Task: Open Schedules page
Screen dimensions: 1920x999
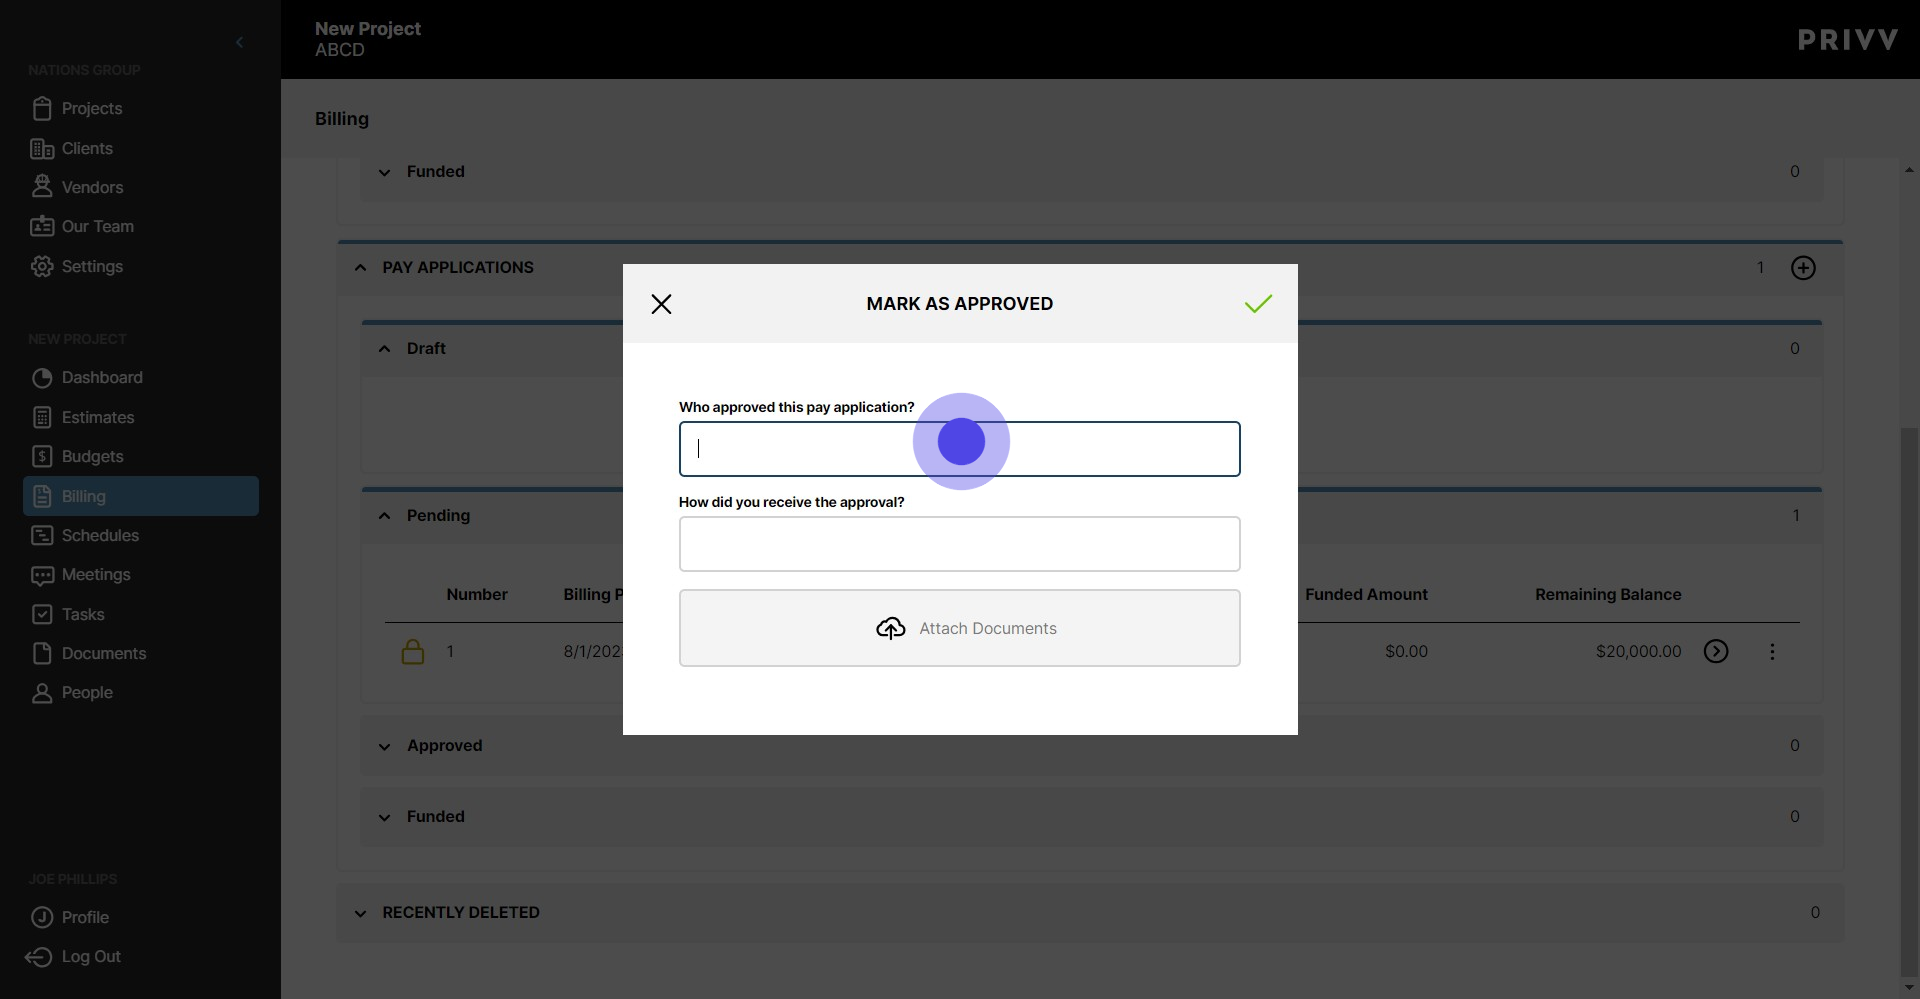Action: [100, 535]
